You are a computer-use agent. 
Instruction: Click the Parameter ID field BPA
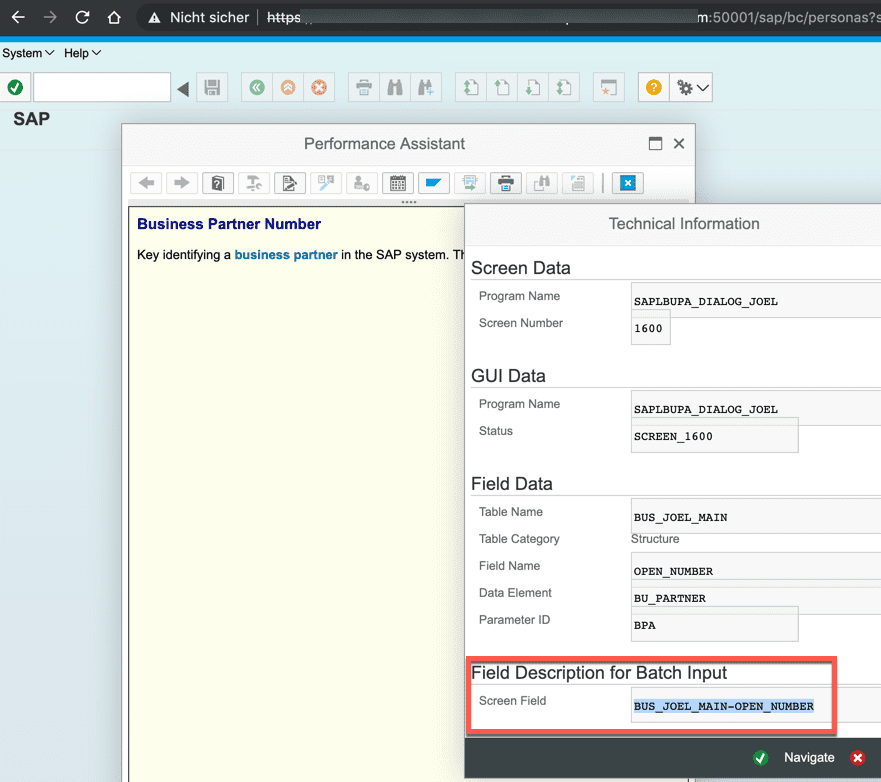tap(714, 624)
